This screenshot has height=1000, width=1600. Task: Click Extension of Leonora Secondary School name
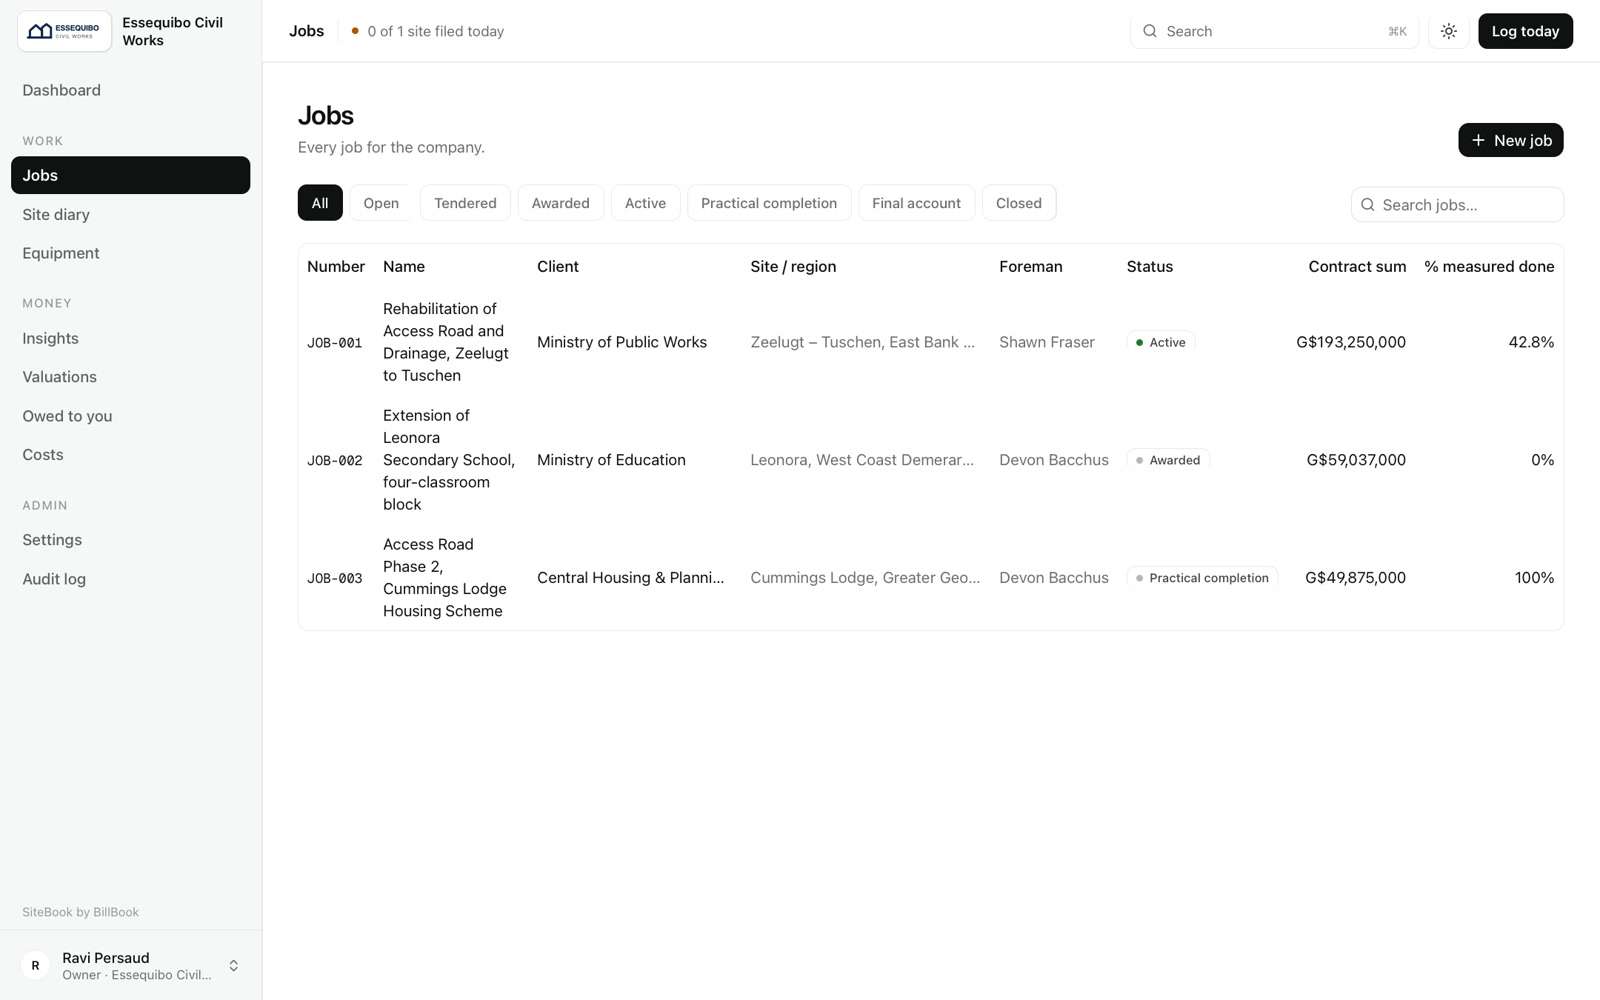(449, 460)
